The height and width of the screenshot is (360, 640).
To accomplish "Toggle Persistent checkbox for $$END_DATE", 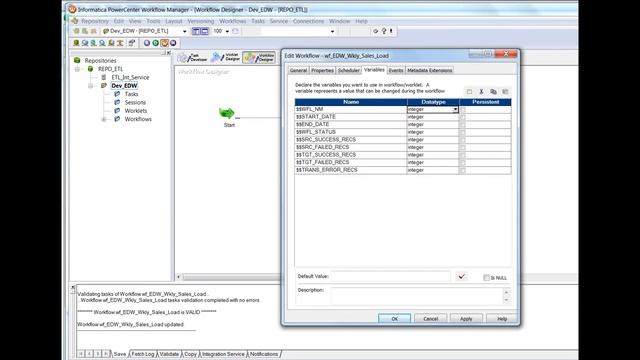I will pyautogui.click(x=462, y=124).
